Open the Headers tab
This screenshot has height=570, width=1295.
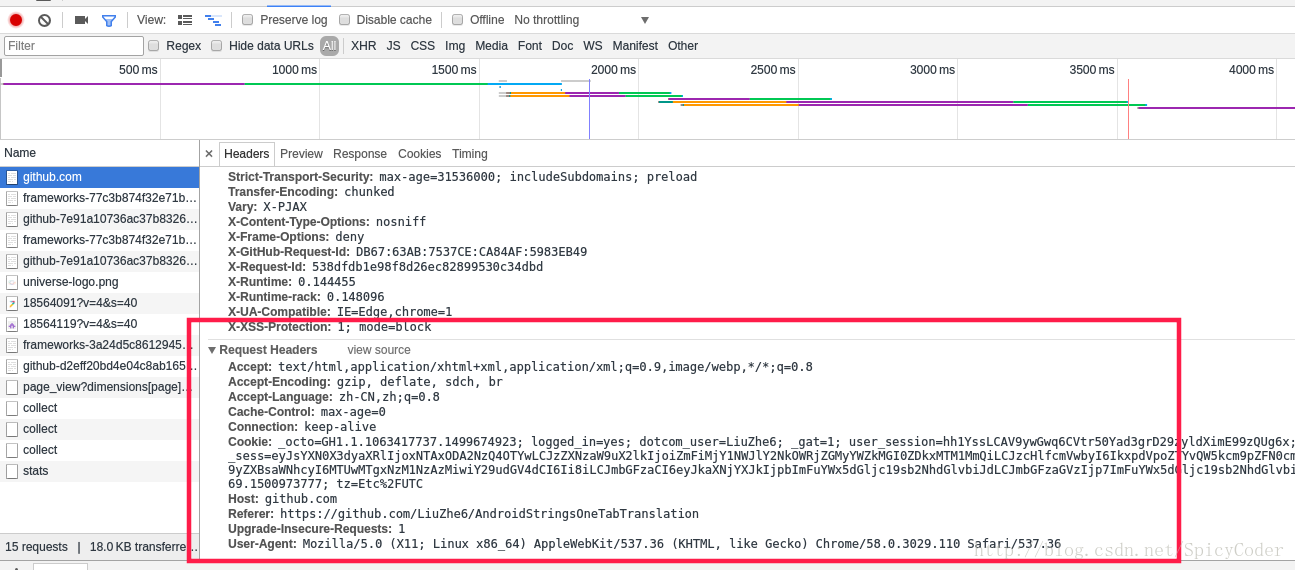(x=246, y=154)
